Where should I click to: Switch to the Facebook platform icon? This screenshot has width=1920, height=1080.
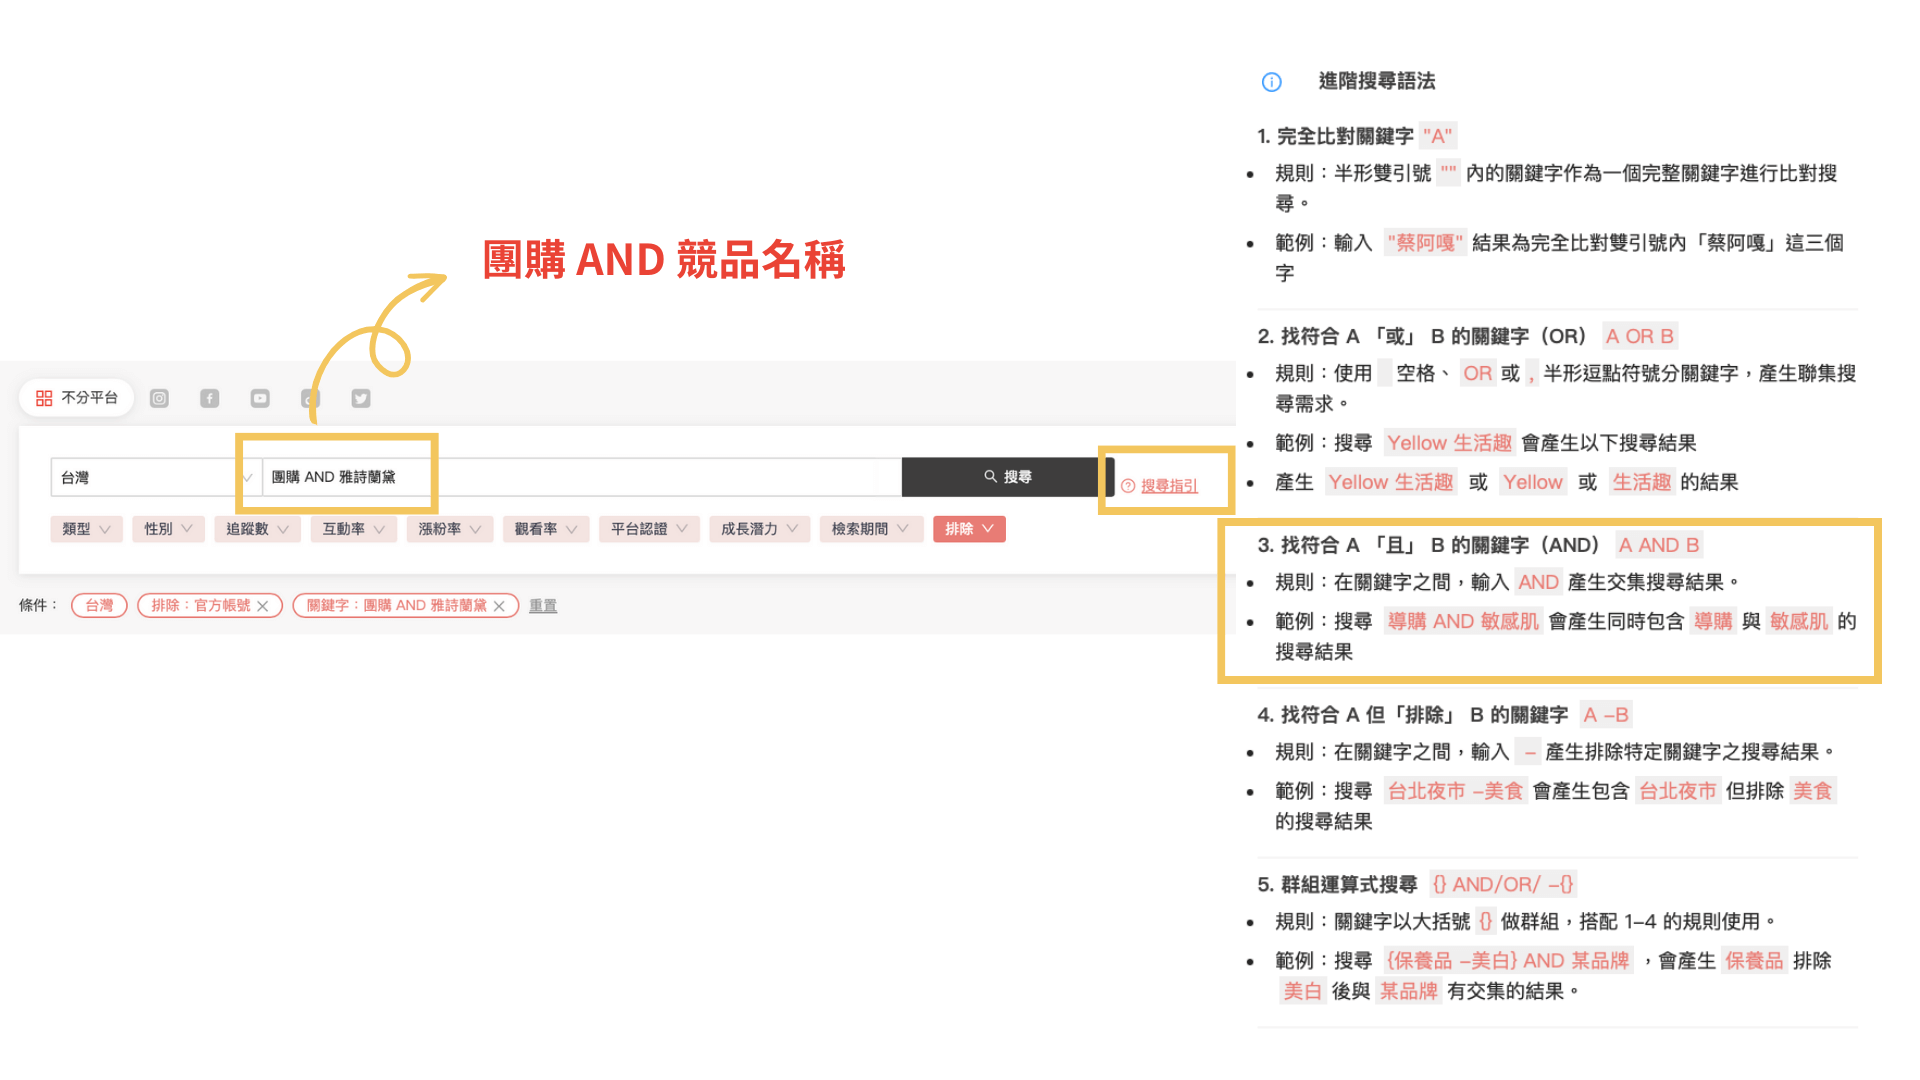[x=209, y=398]
